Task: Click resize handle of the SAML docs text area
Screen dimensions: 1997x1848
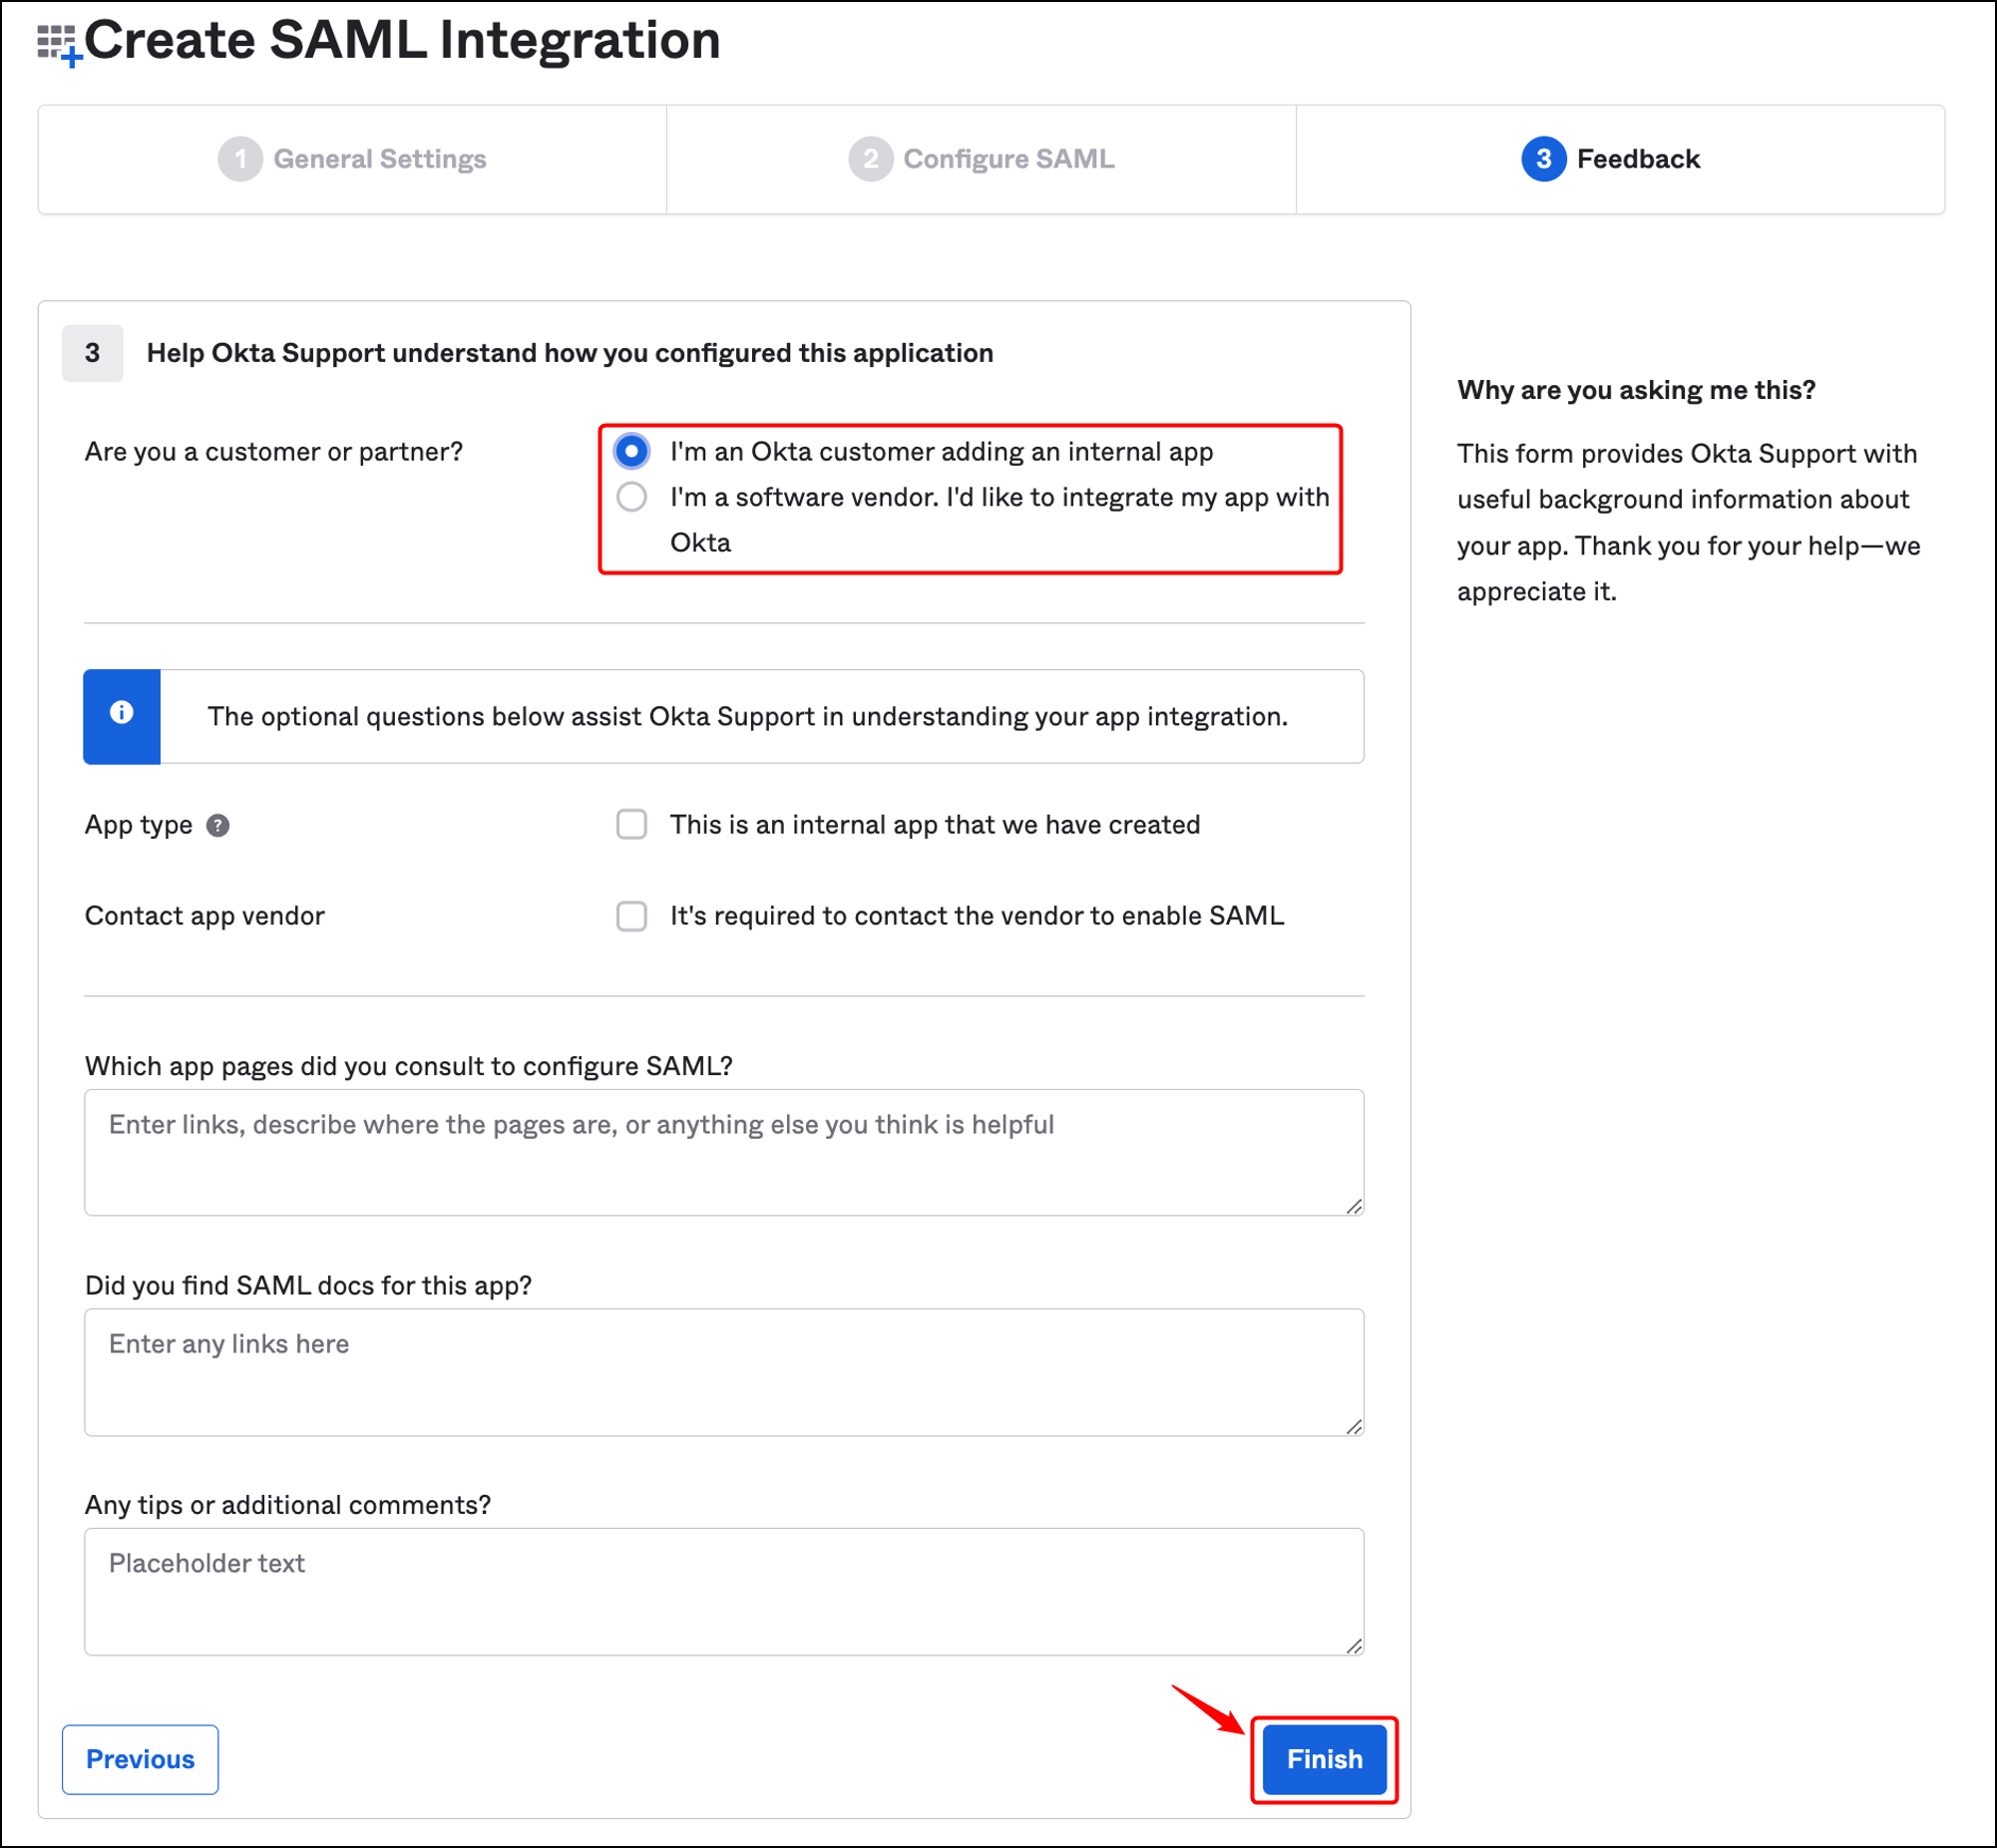Action: click(x=1354, y=1426)
